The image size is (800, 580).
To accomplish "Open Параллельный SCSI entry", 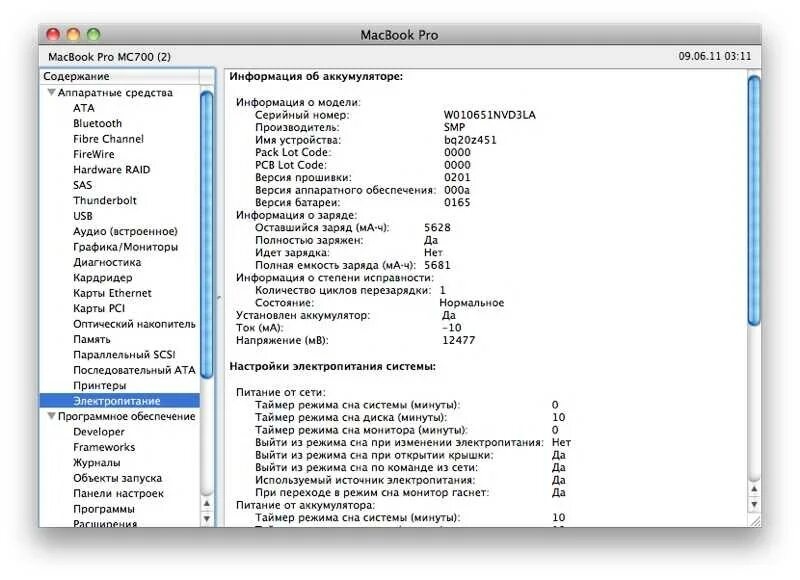I will [x=124, y=355].
